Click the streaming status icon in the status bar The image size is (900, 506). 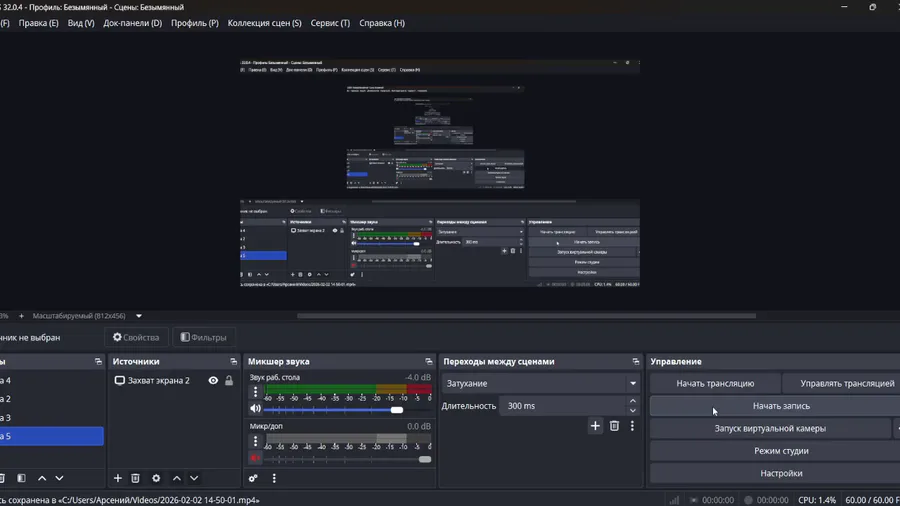click(694, 500)
